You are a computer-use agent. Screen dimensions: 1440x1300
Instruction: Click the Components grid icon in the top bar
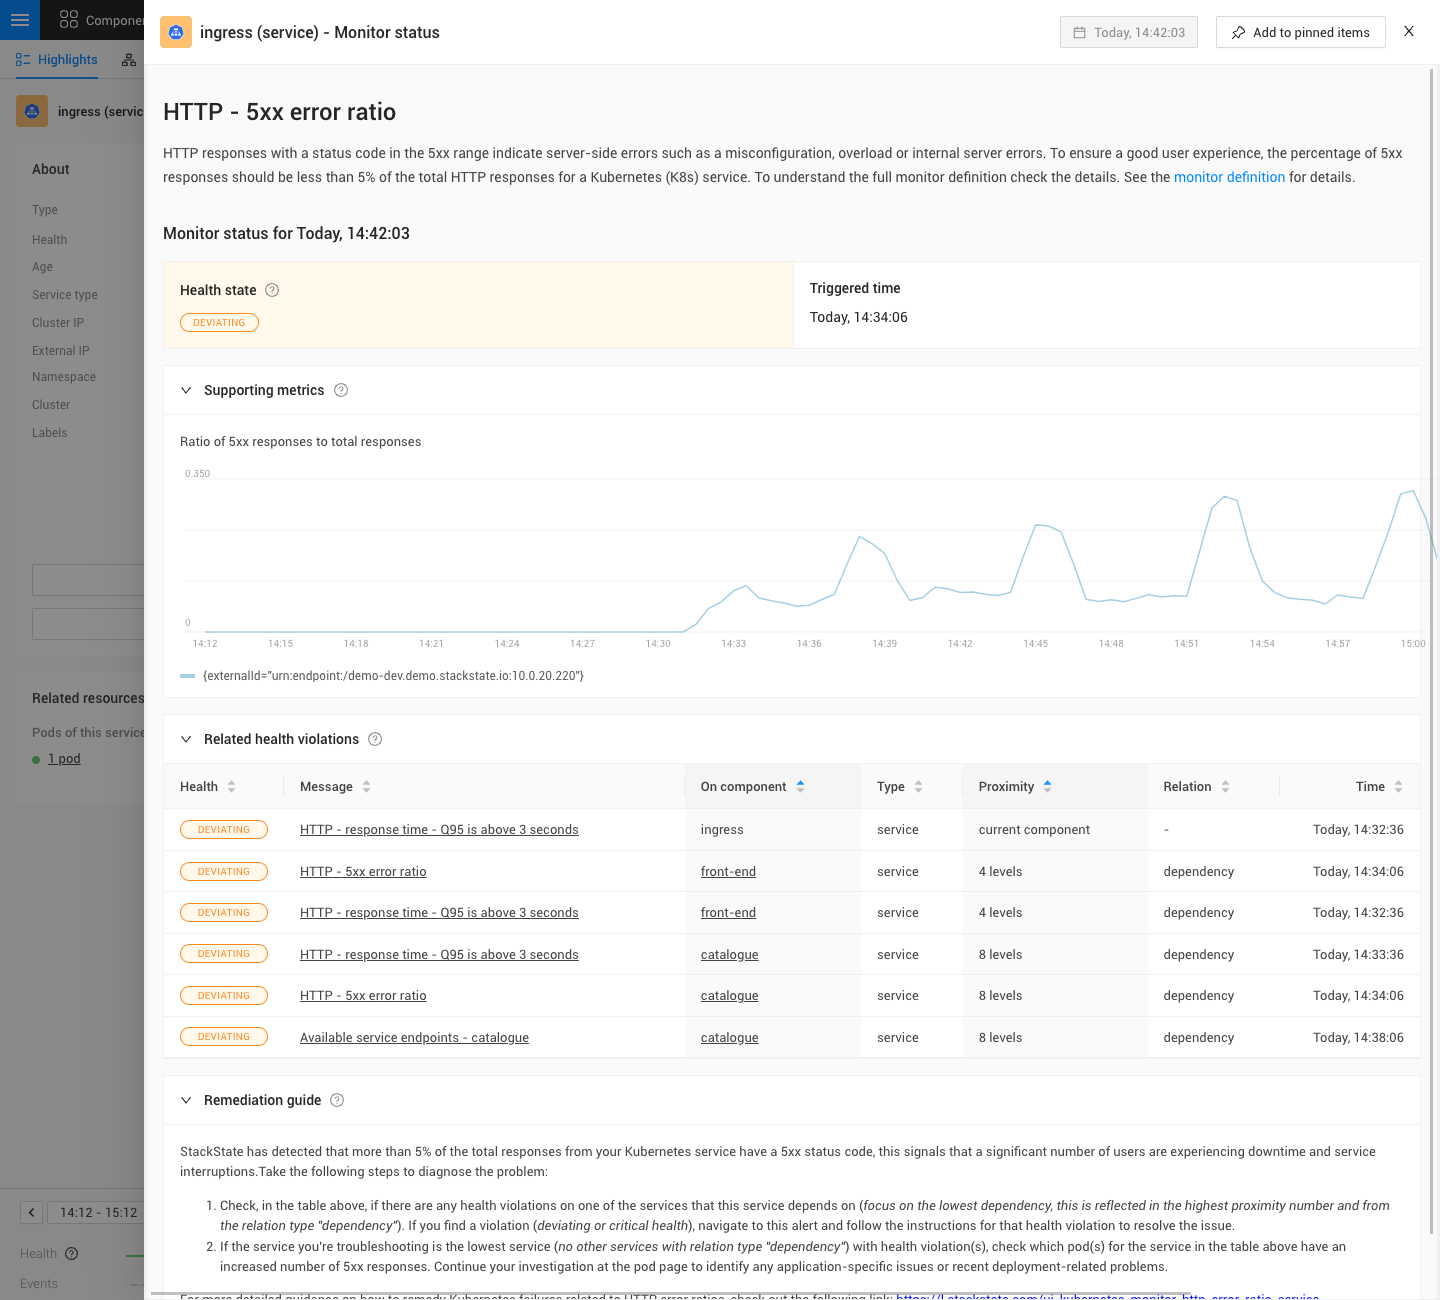click(x=68, y=20)
